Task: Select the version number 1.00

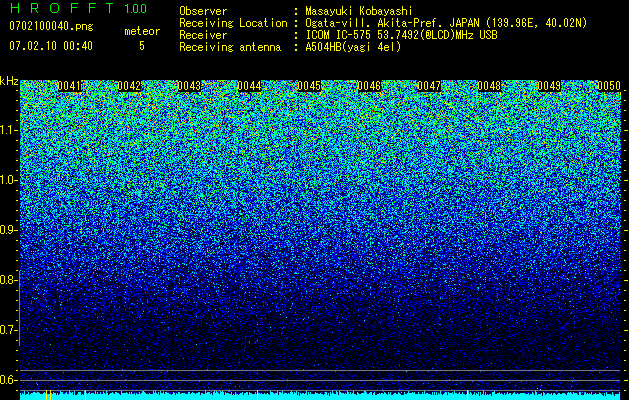Action: click(136, 8)
